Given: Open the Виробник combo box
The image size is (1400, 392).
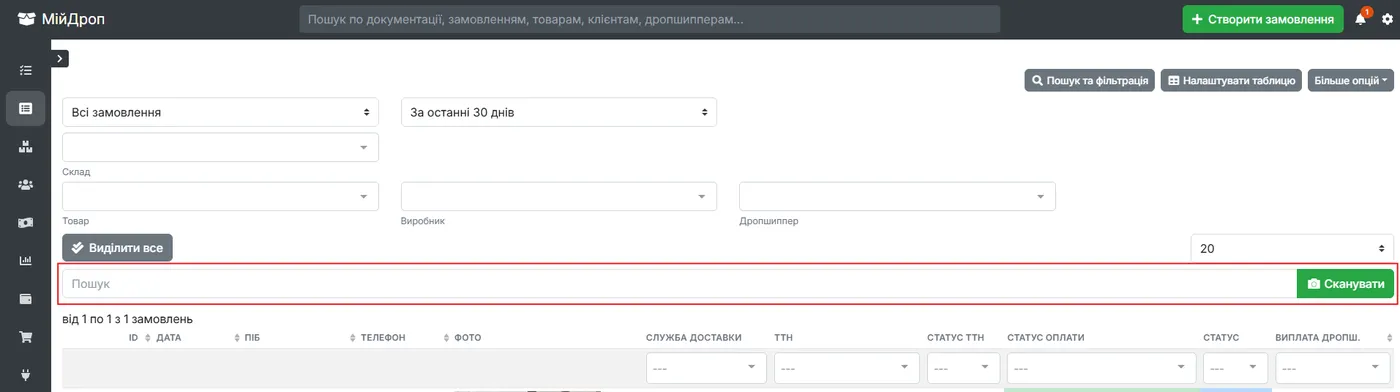Looking at the screenshot, I should 559,196.
